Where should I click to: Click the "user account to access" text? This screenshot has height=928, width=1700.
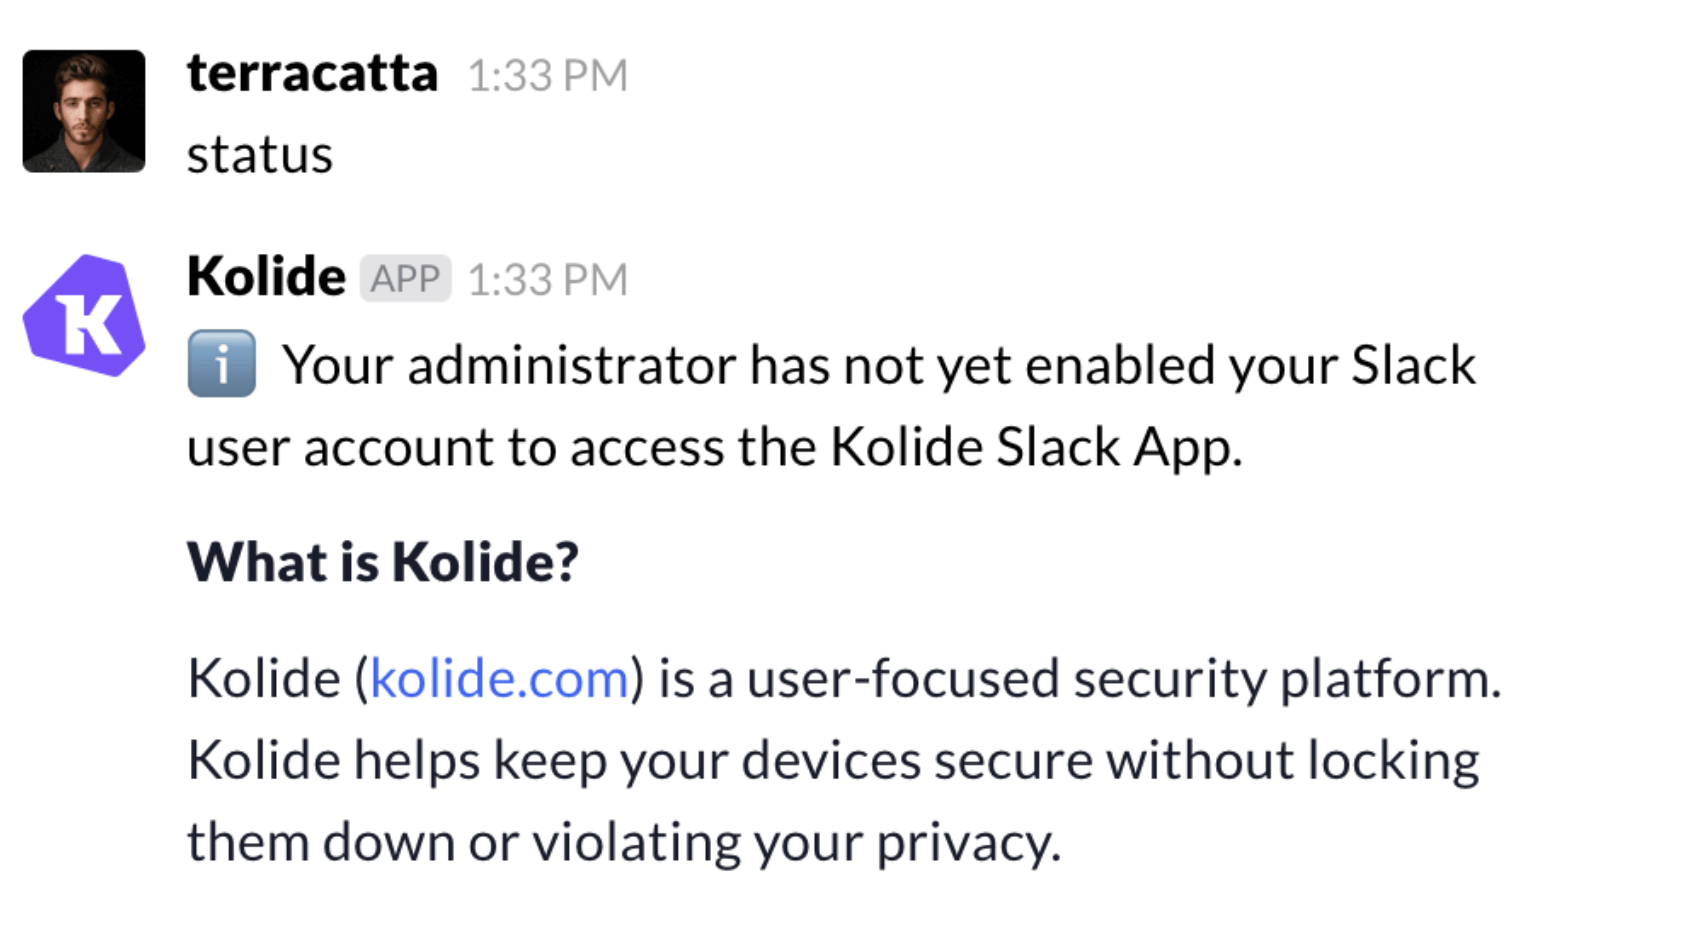pyautogui.click(x=454, y=447)
